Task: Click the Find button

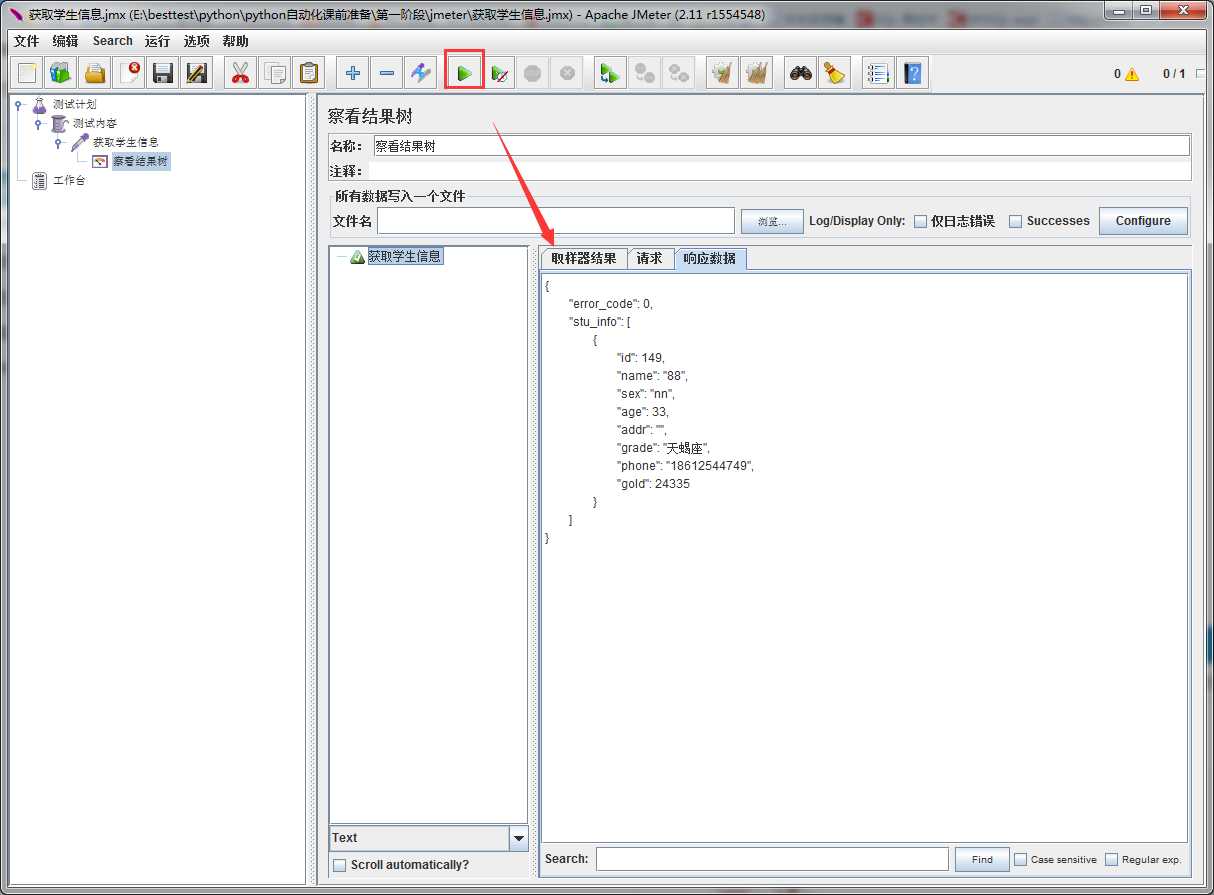Action: 982,859
